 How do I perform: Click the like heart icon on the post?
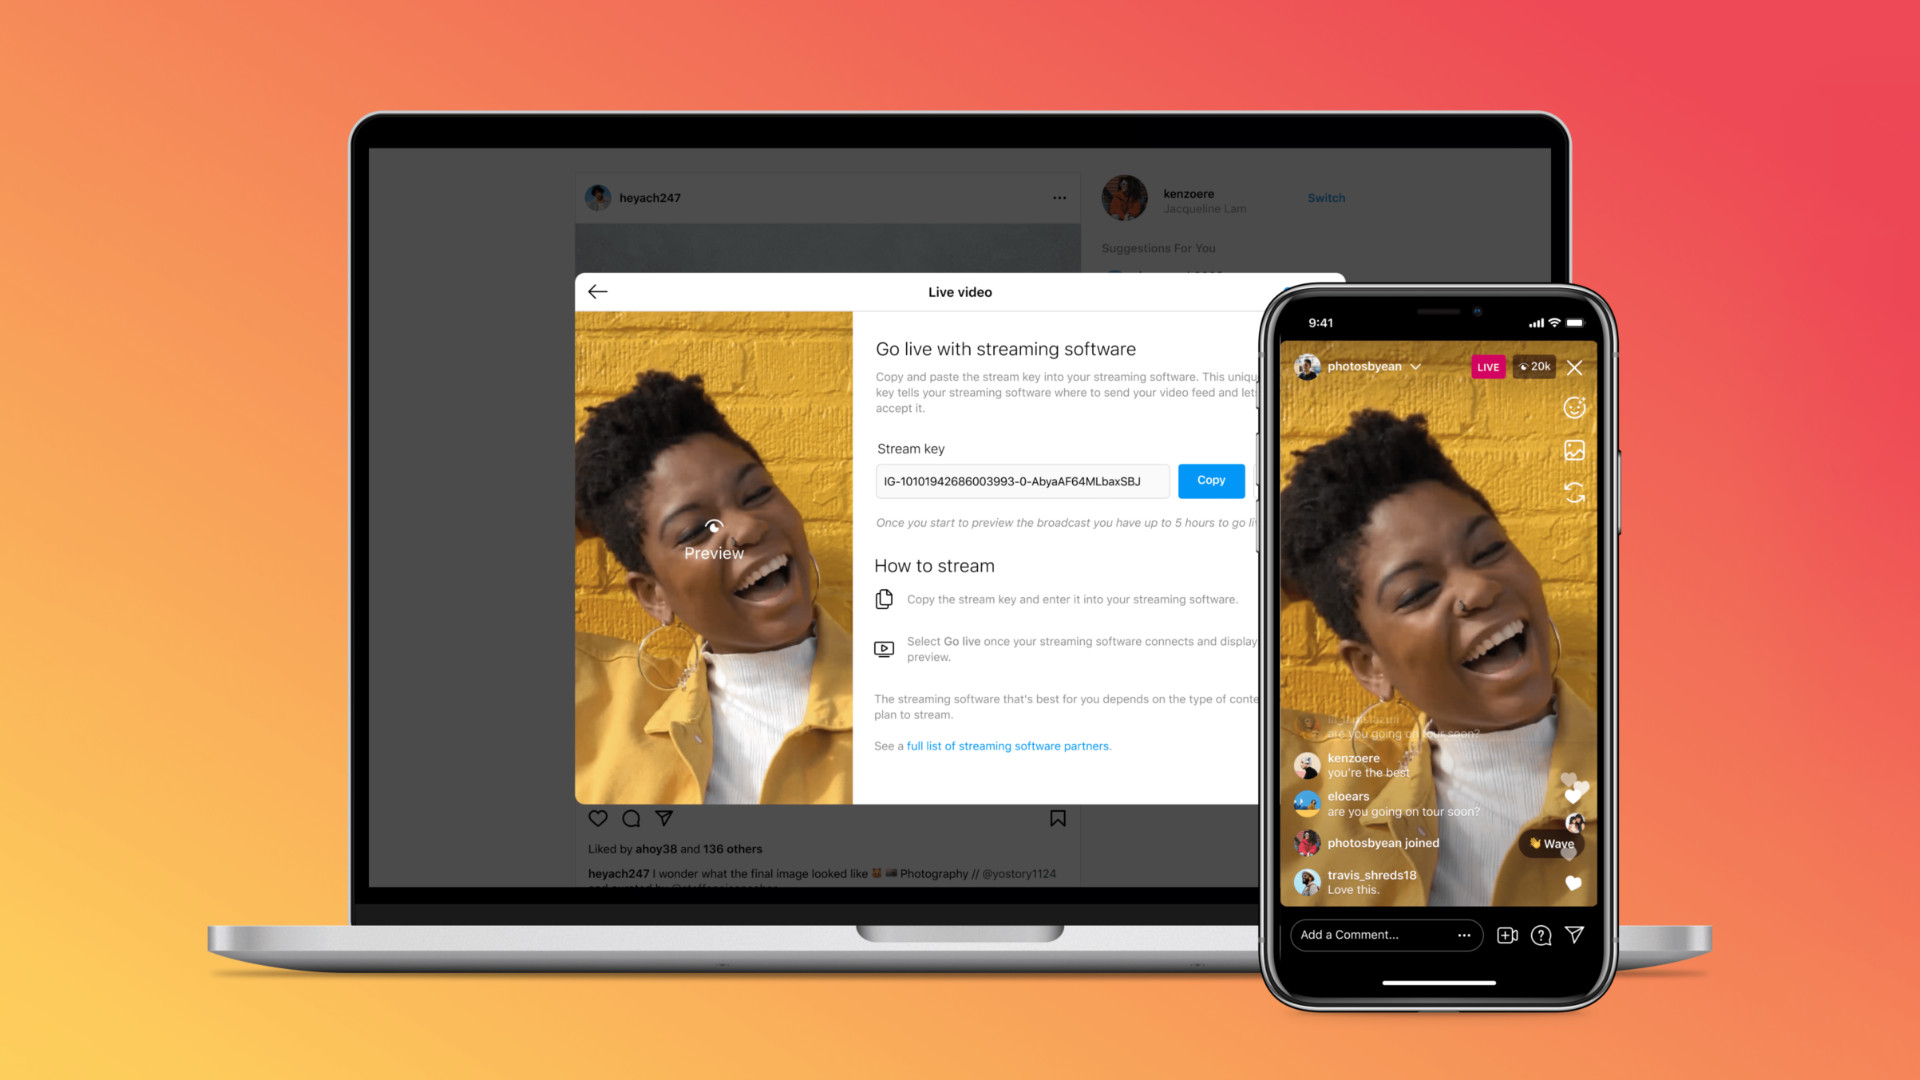pos(597,818)
